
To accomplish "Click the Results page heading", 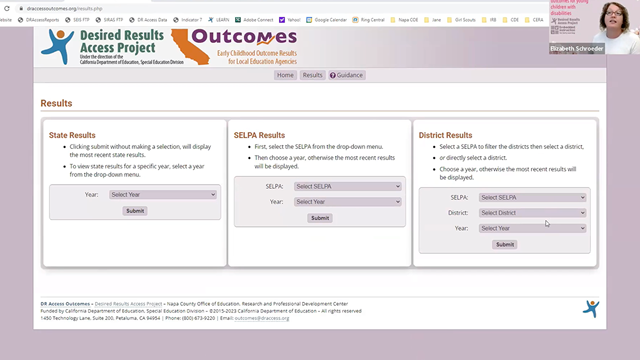I will 56,103.
